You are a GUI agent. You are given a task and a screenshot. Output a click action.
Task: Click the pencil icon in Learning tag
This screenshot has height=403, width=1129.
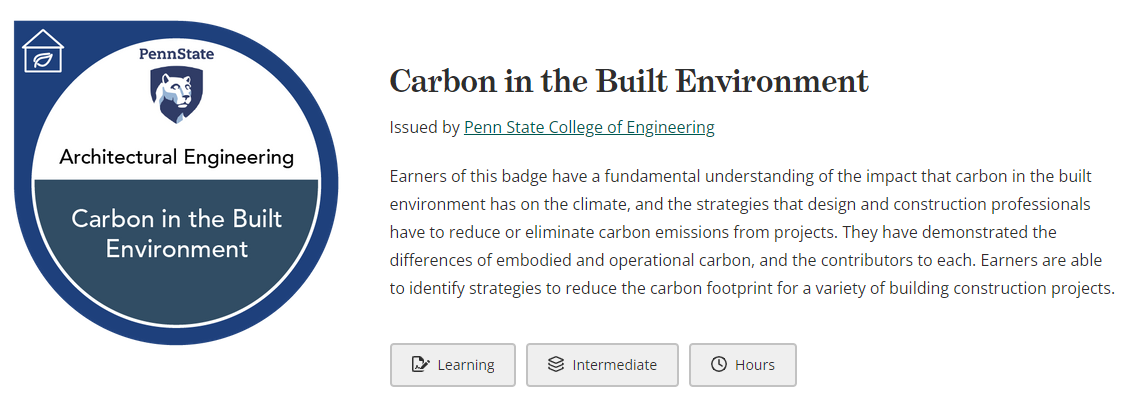(420, 365)
